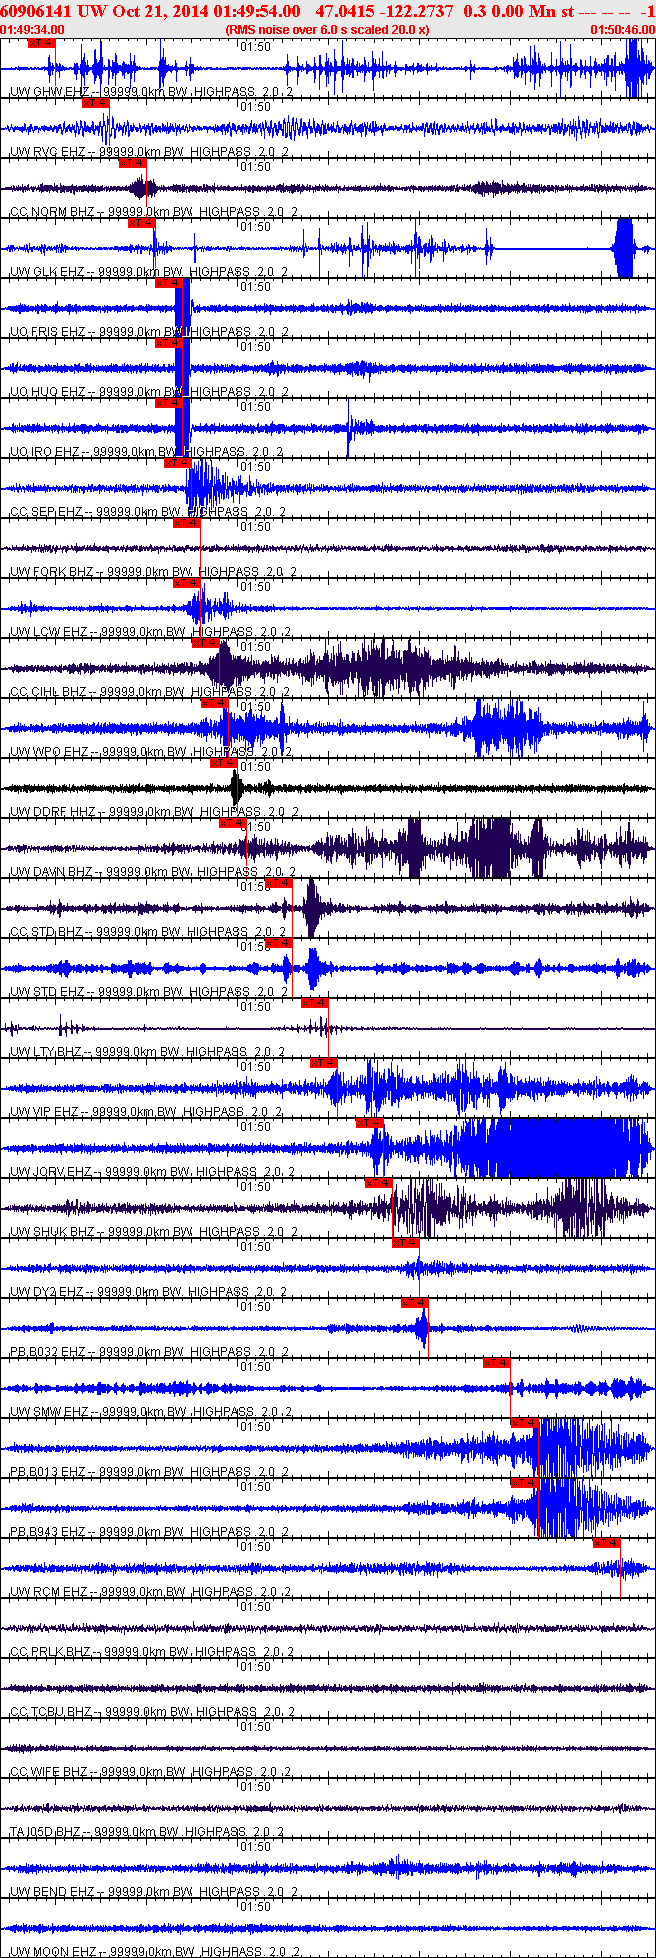Click the red pick marker on RCM trace
The width and height of the screenshot is (656, 1958).
point(606,1543)
